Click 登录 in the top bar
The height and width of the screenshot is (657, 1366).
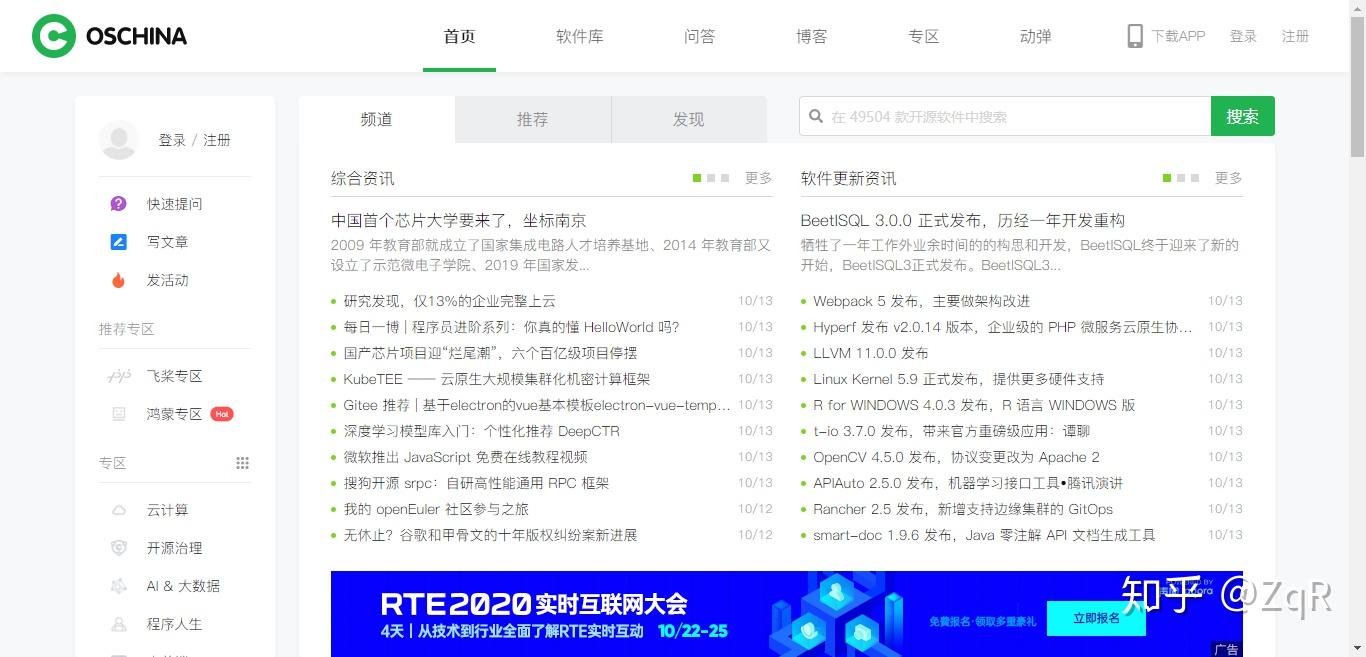click(1243, 36)
